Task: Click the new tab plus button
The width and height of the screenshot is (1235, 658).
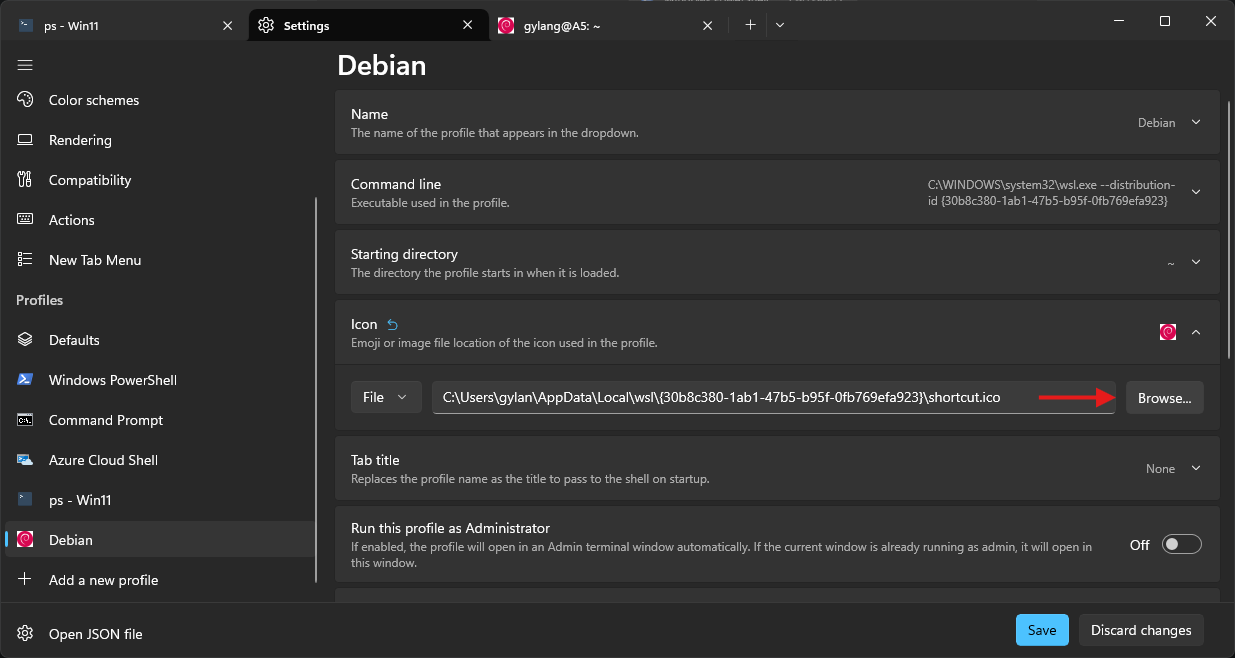Action: 750,25
